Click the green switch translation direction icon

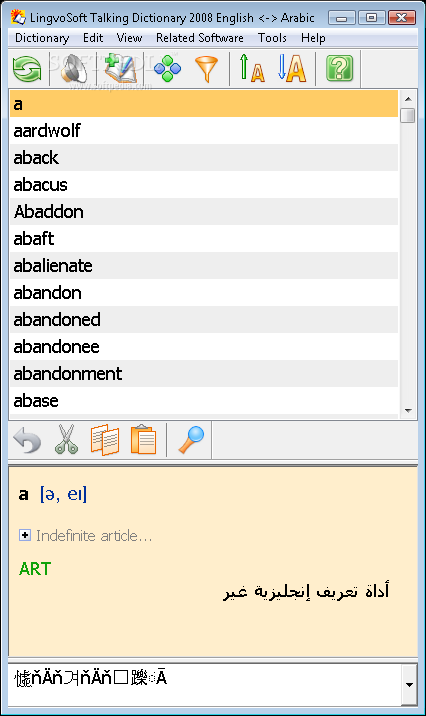pyautogui.click(x=27, y=69)
